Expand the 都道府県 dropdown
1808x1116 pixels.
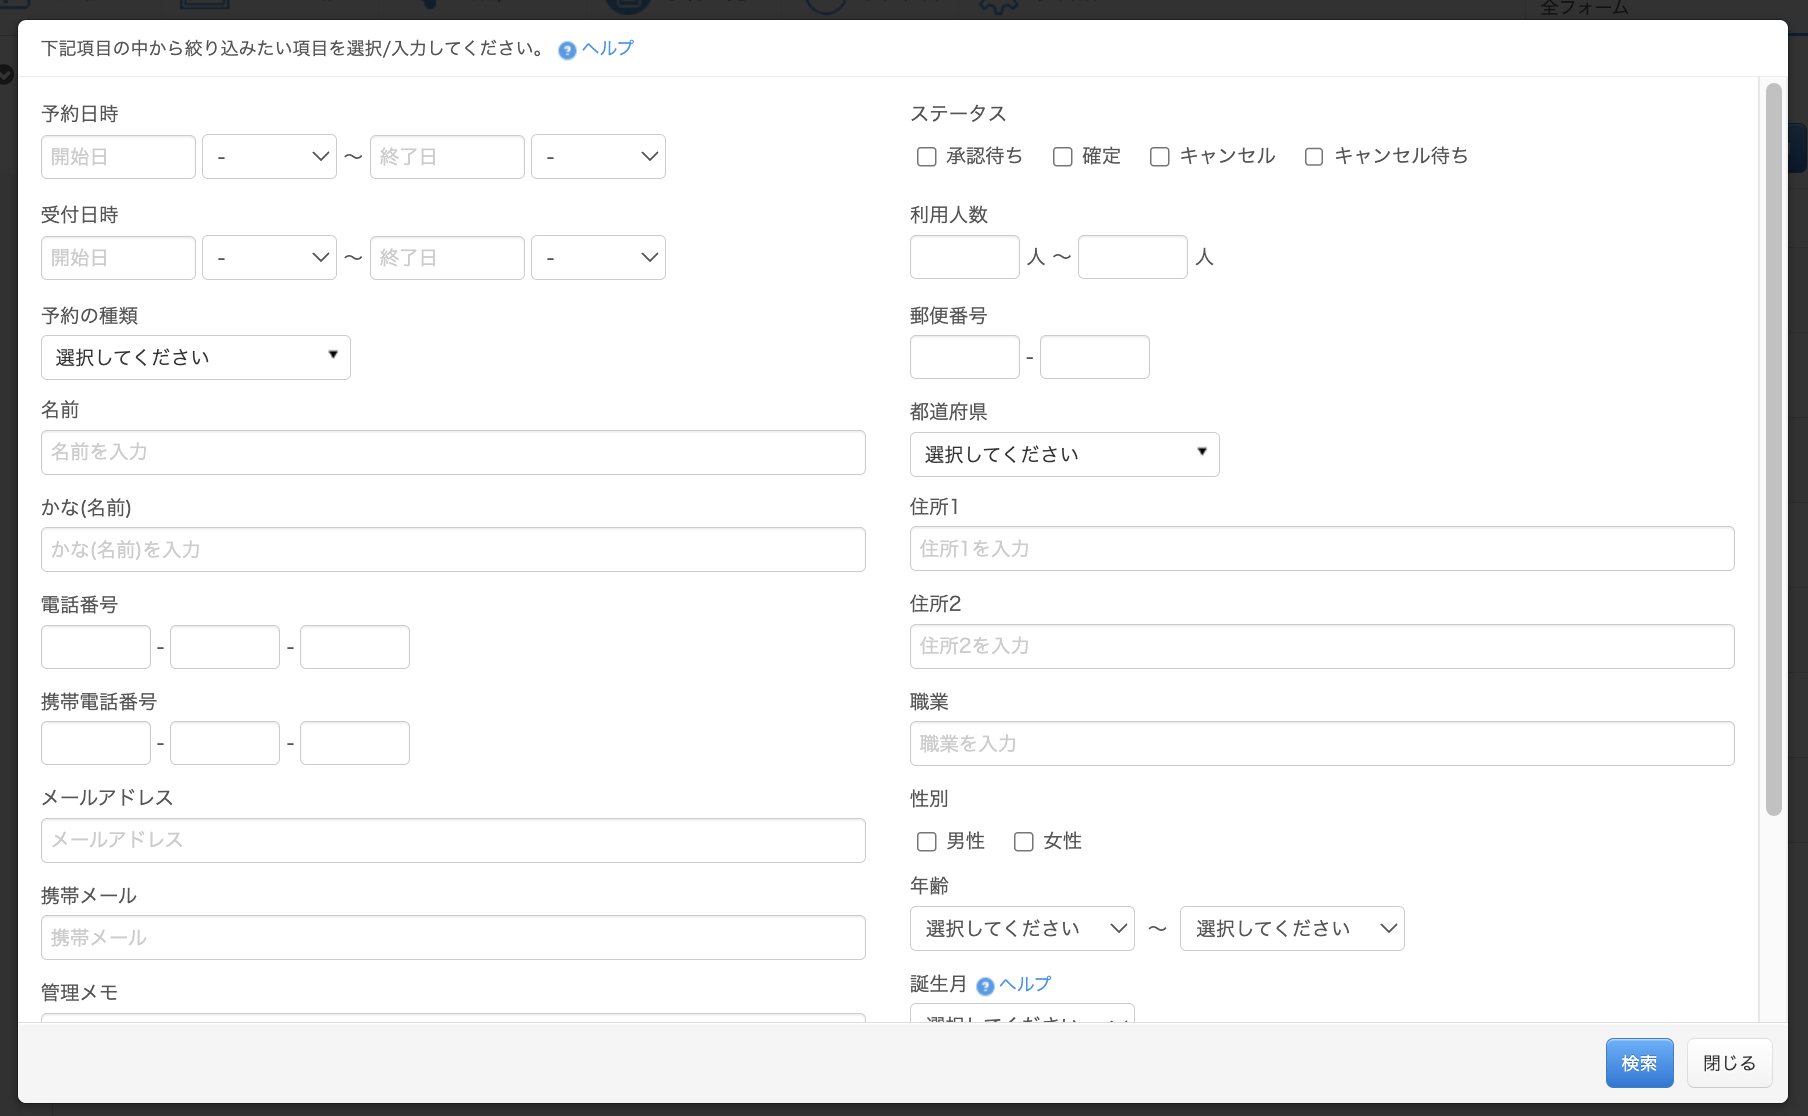coord(1064,454)
